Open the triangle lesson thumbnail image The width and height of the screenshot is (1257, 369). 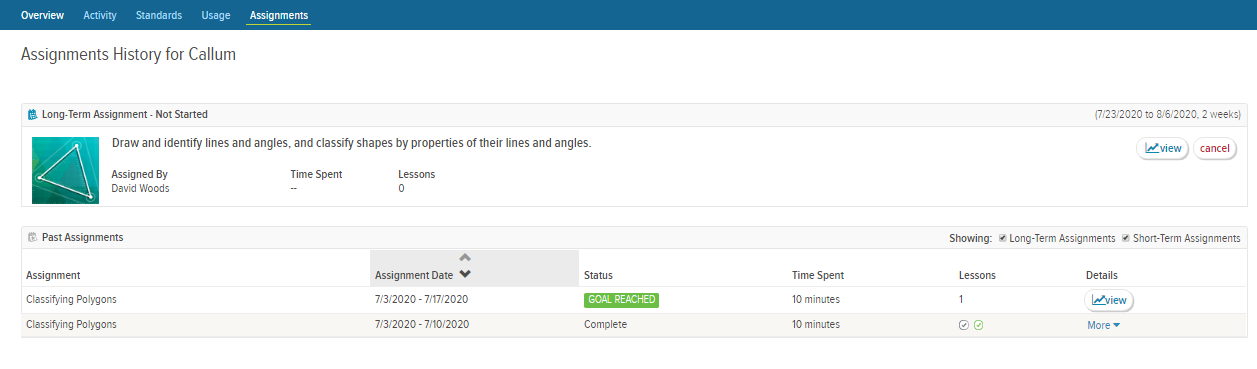[65, 170]
